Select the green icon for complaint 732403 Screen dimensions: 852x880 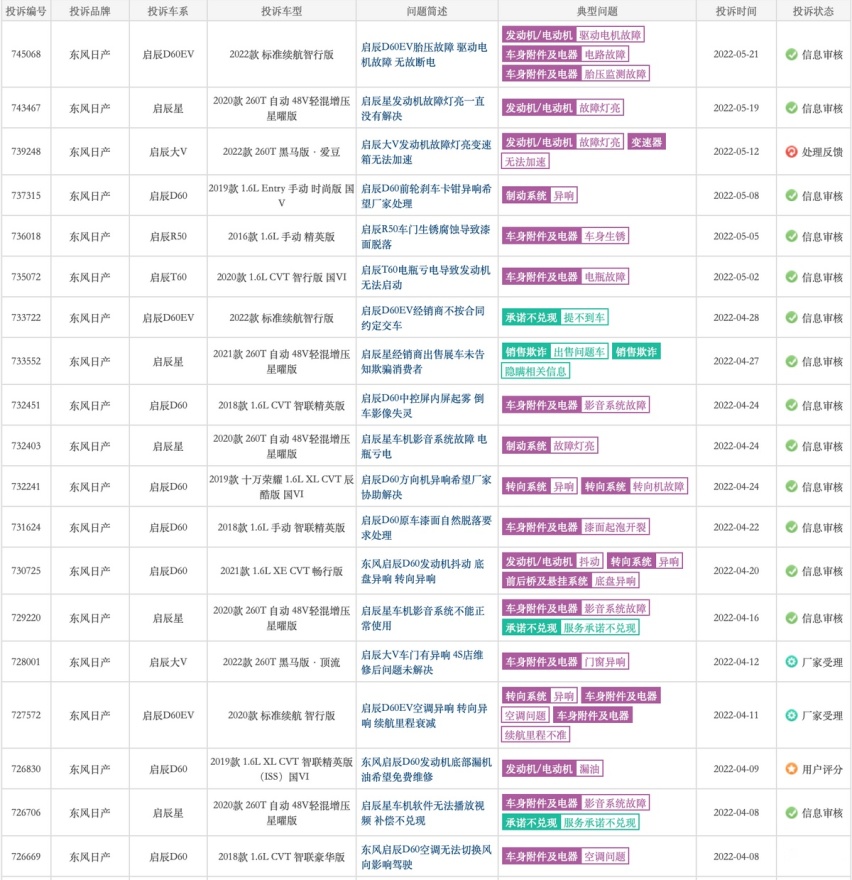tap(791, 446)
